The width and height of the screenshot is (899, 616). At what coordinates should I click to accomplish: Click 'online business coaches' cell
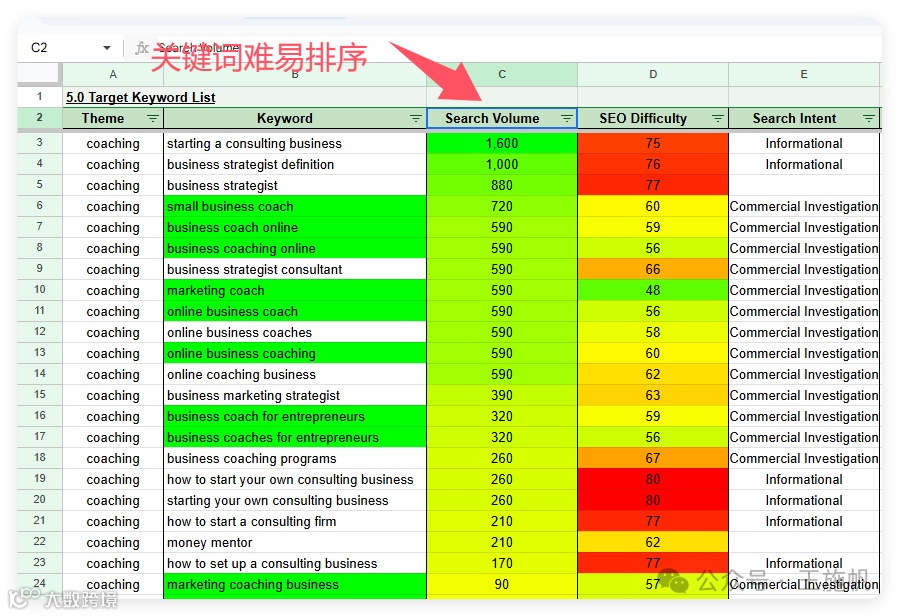pos(295,333)
